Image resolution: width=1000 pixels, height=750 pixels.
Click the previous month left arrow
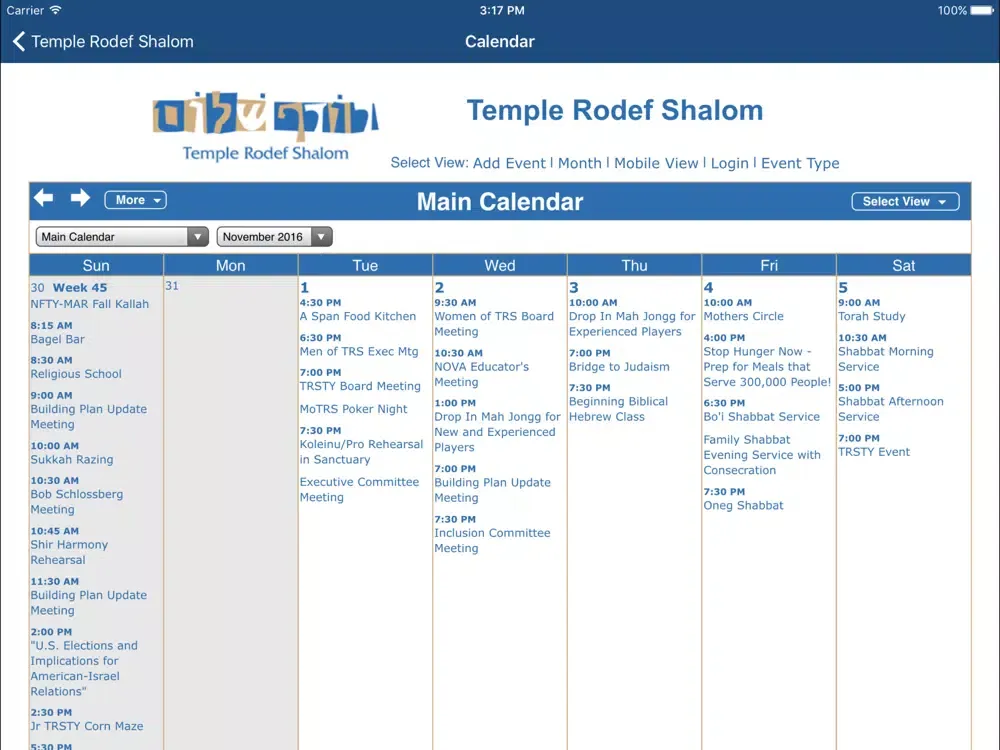pos(43,198)
